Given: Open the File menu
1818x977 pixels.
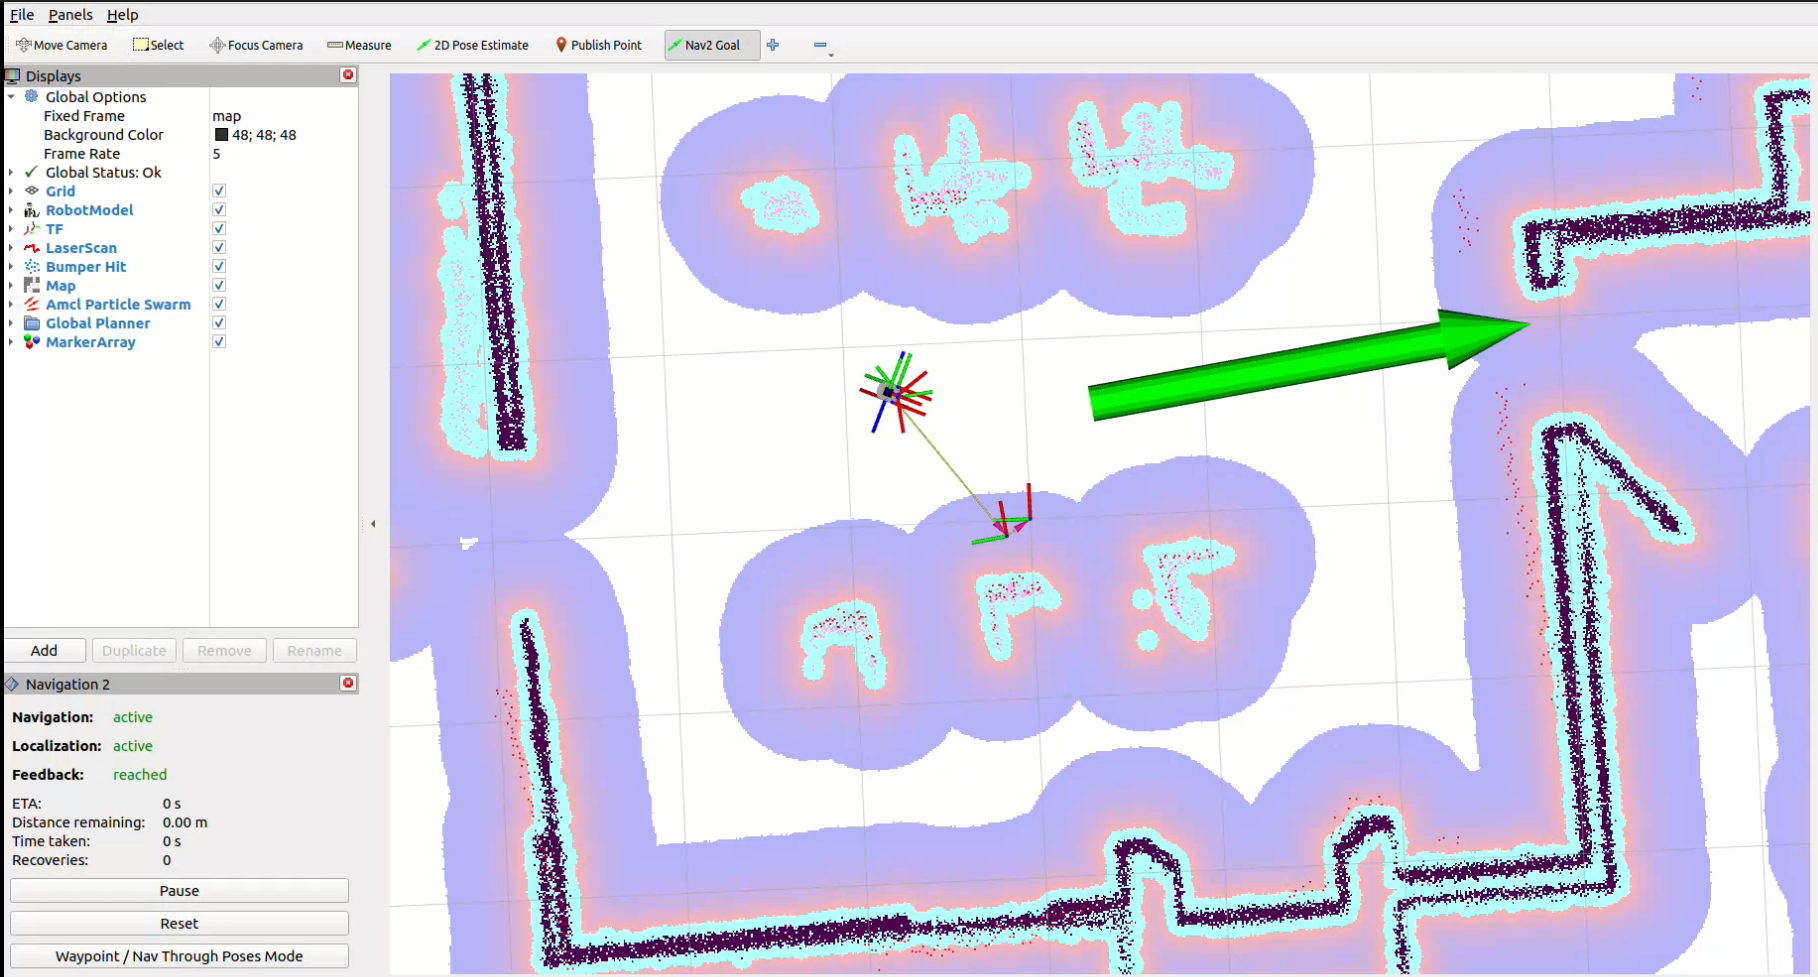Looking at the screenshot, I should point(21,15).
